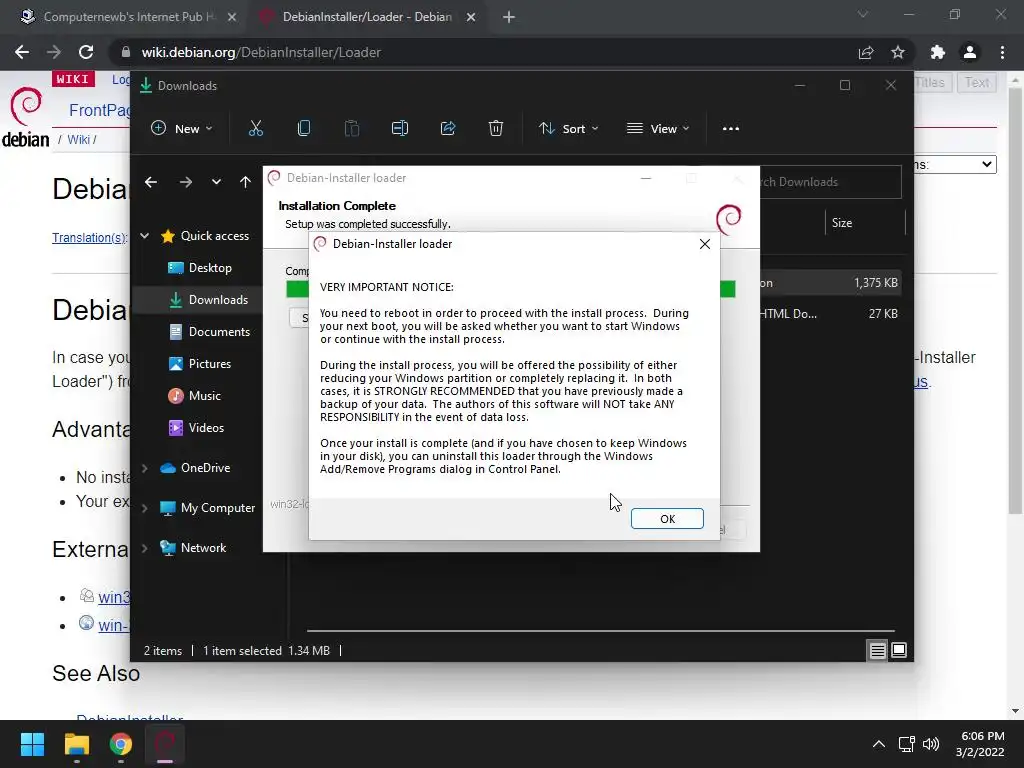Image resolution: width=1024 pixels, height=768 pixels.
Task: Click the Rename icon in Downloads toolbar
Action: coord(400,129)
